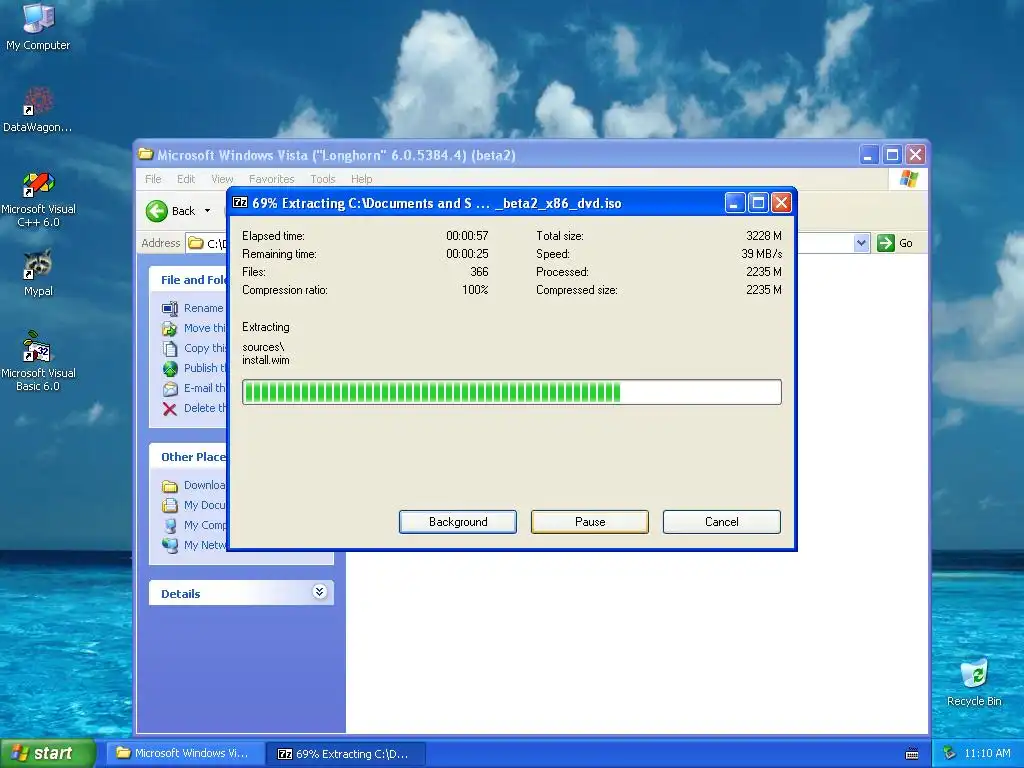This screenshot has height=768, width=1024.
Task: Open My Documents link icon
Action: click(x=170, y=505)
